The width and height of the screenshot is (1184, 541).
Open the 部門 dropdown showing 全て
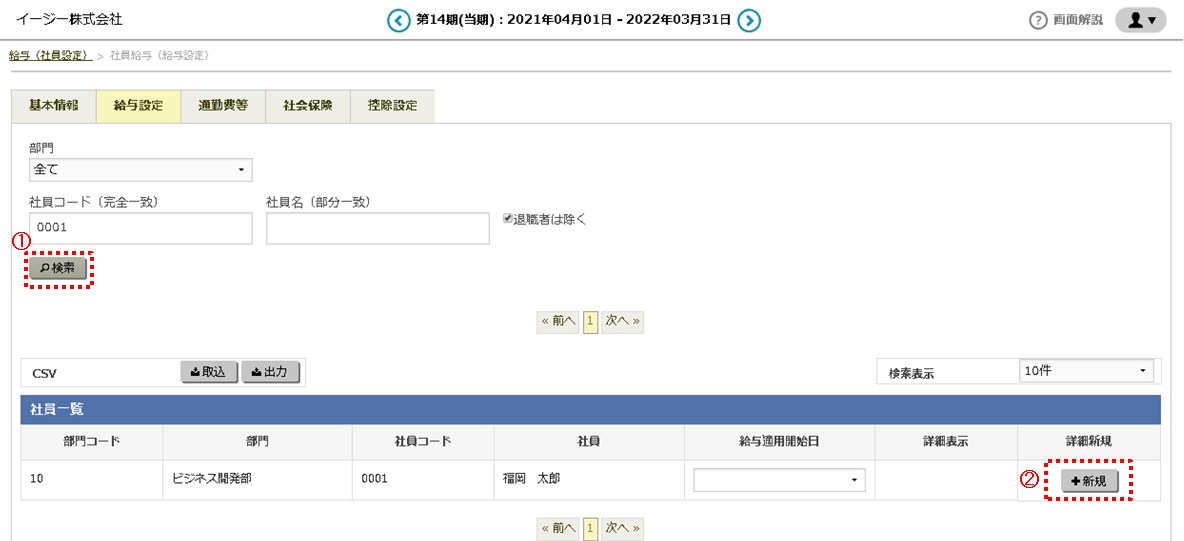140,170
